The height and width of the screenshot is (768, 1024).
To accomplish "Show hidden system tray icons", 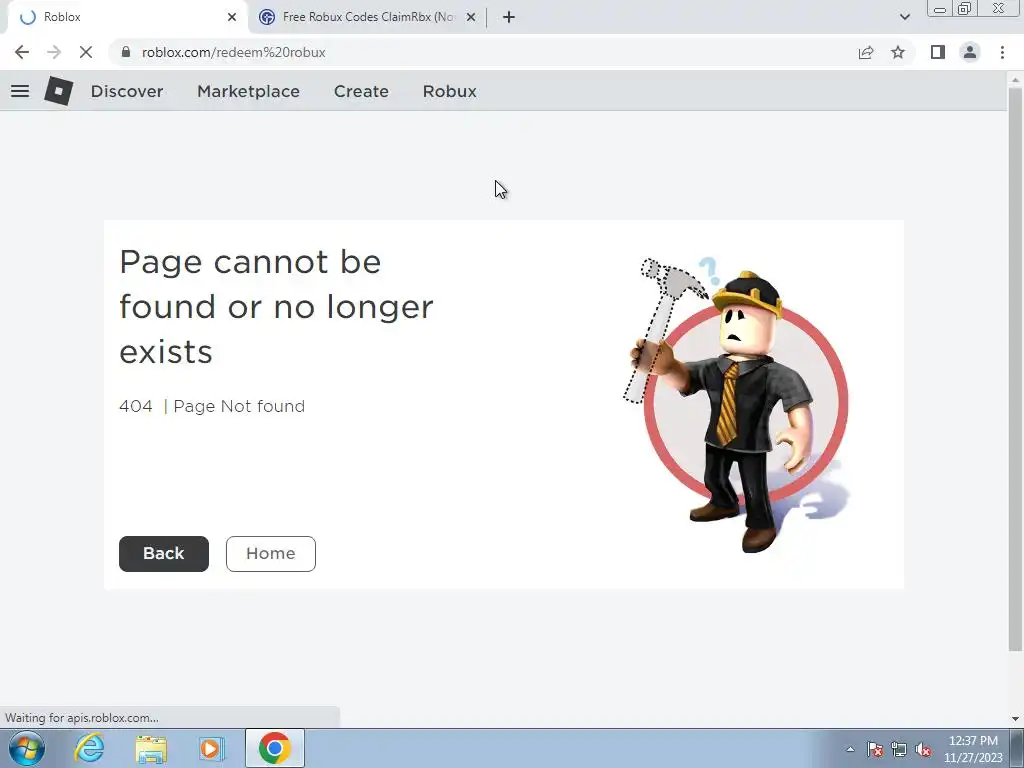I will pos(850,749).
